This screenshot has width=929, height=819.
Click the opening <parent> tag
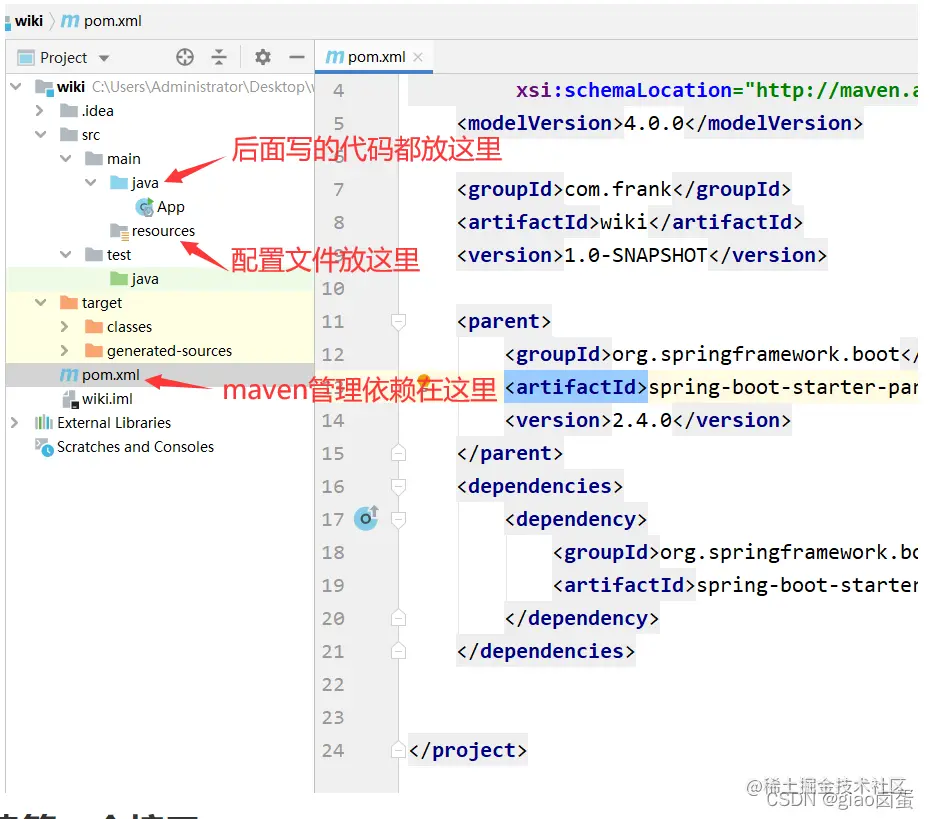pos(504,321)
